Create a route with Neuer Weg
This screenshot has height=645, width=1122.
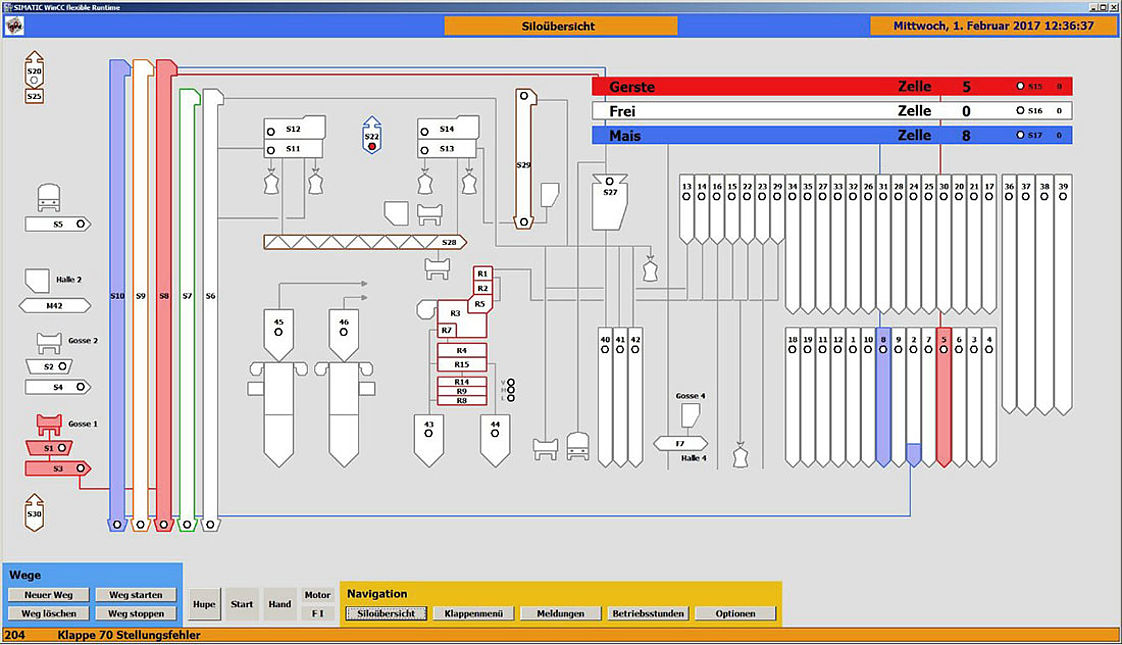(x=49, y=595)
